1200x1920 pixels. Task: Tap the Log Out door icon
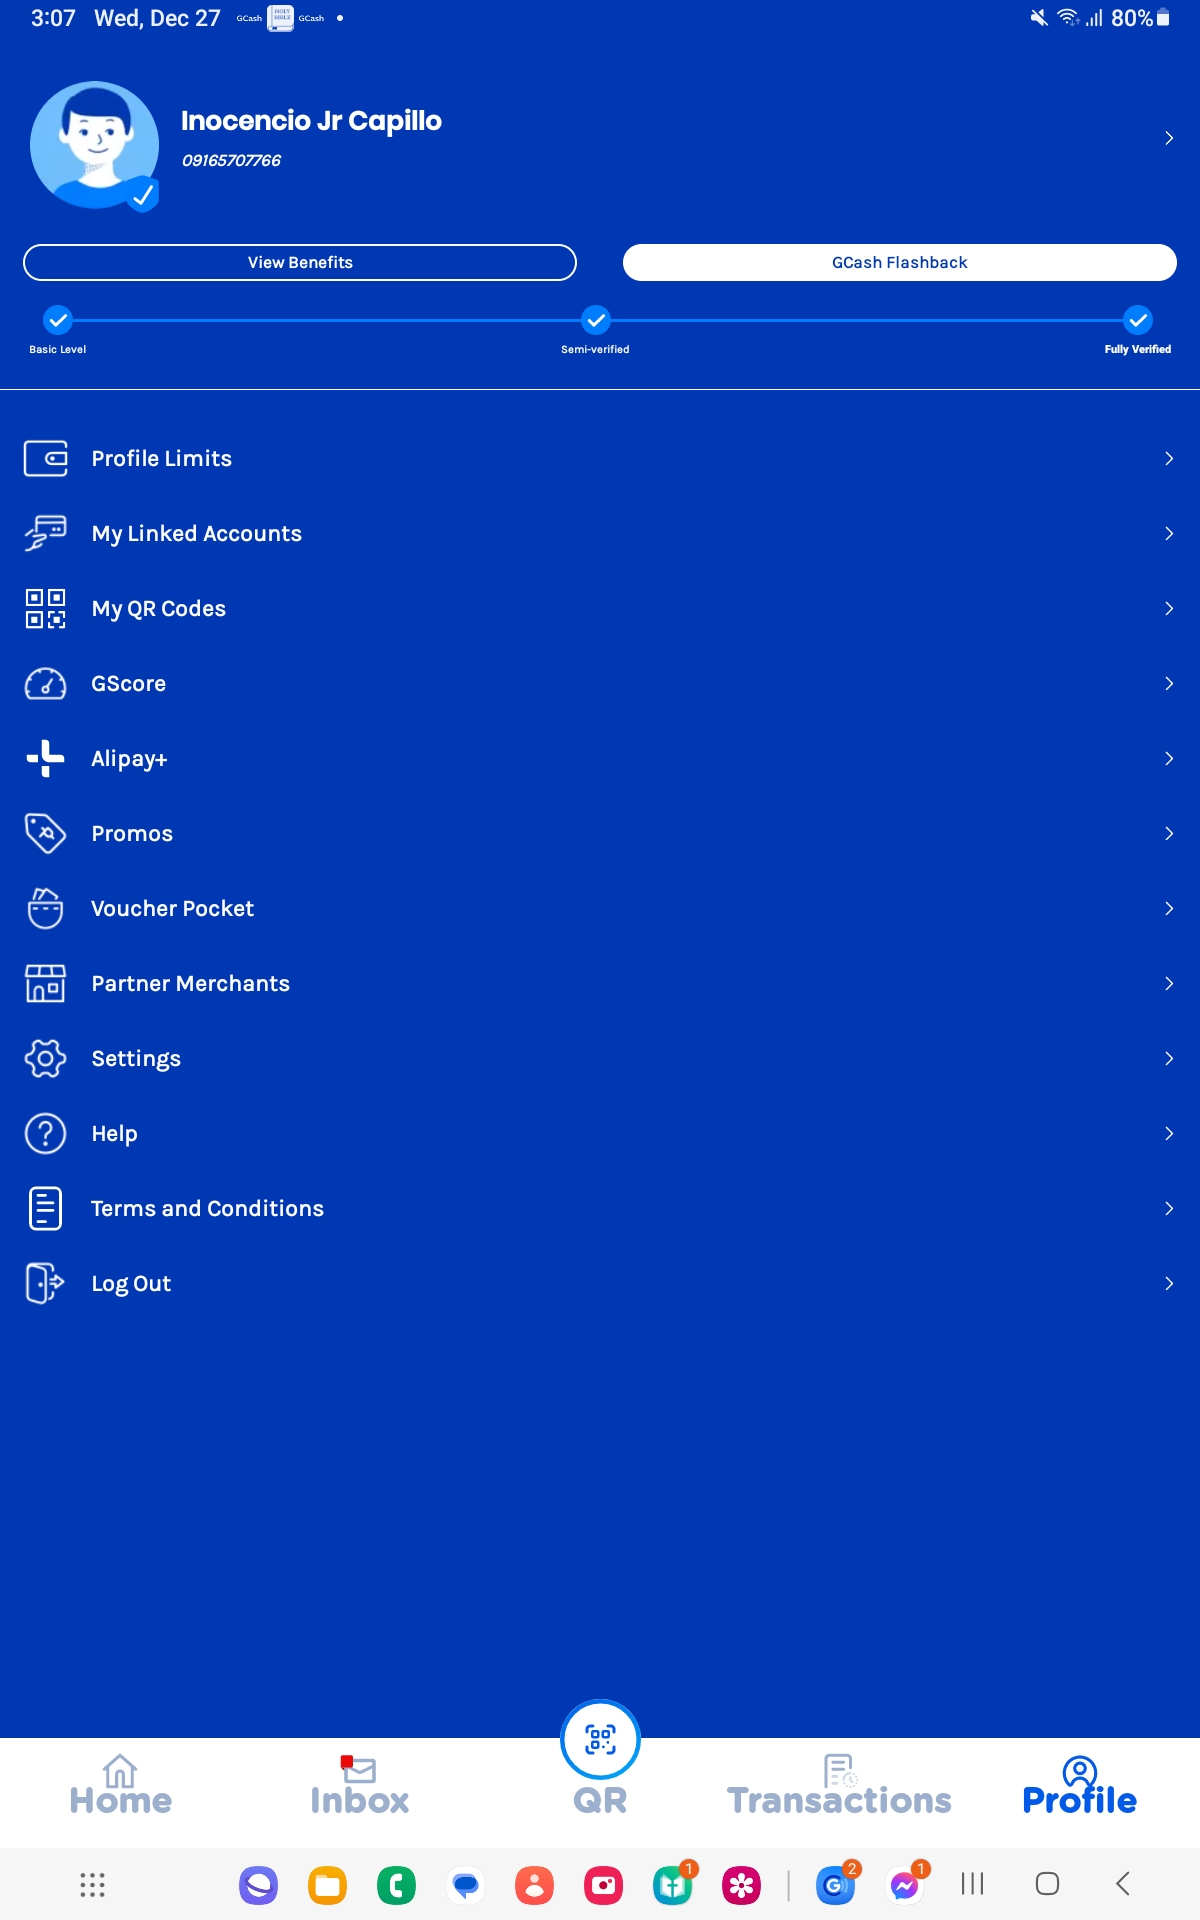click(x=45, y=1284)
